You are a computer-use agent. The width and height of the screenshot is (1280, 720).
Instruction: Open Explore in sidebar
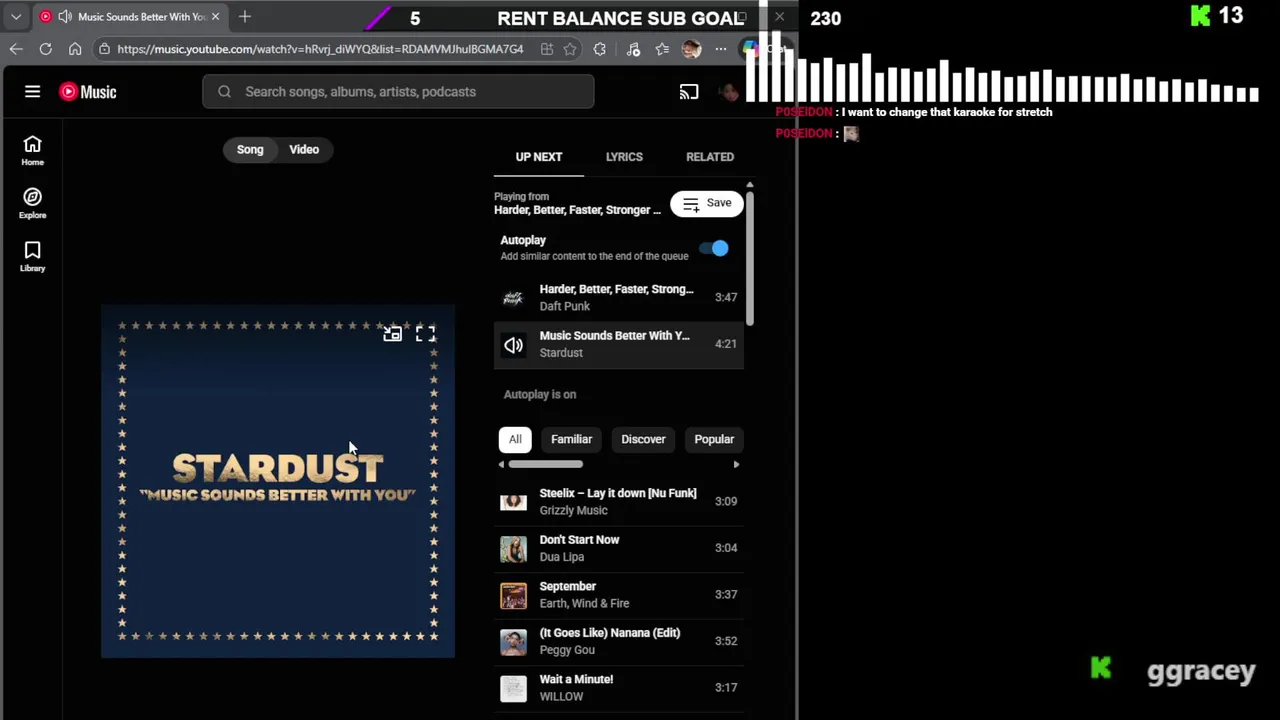click(32, 204)
